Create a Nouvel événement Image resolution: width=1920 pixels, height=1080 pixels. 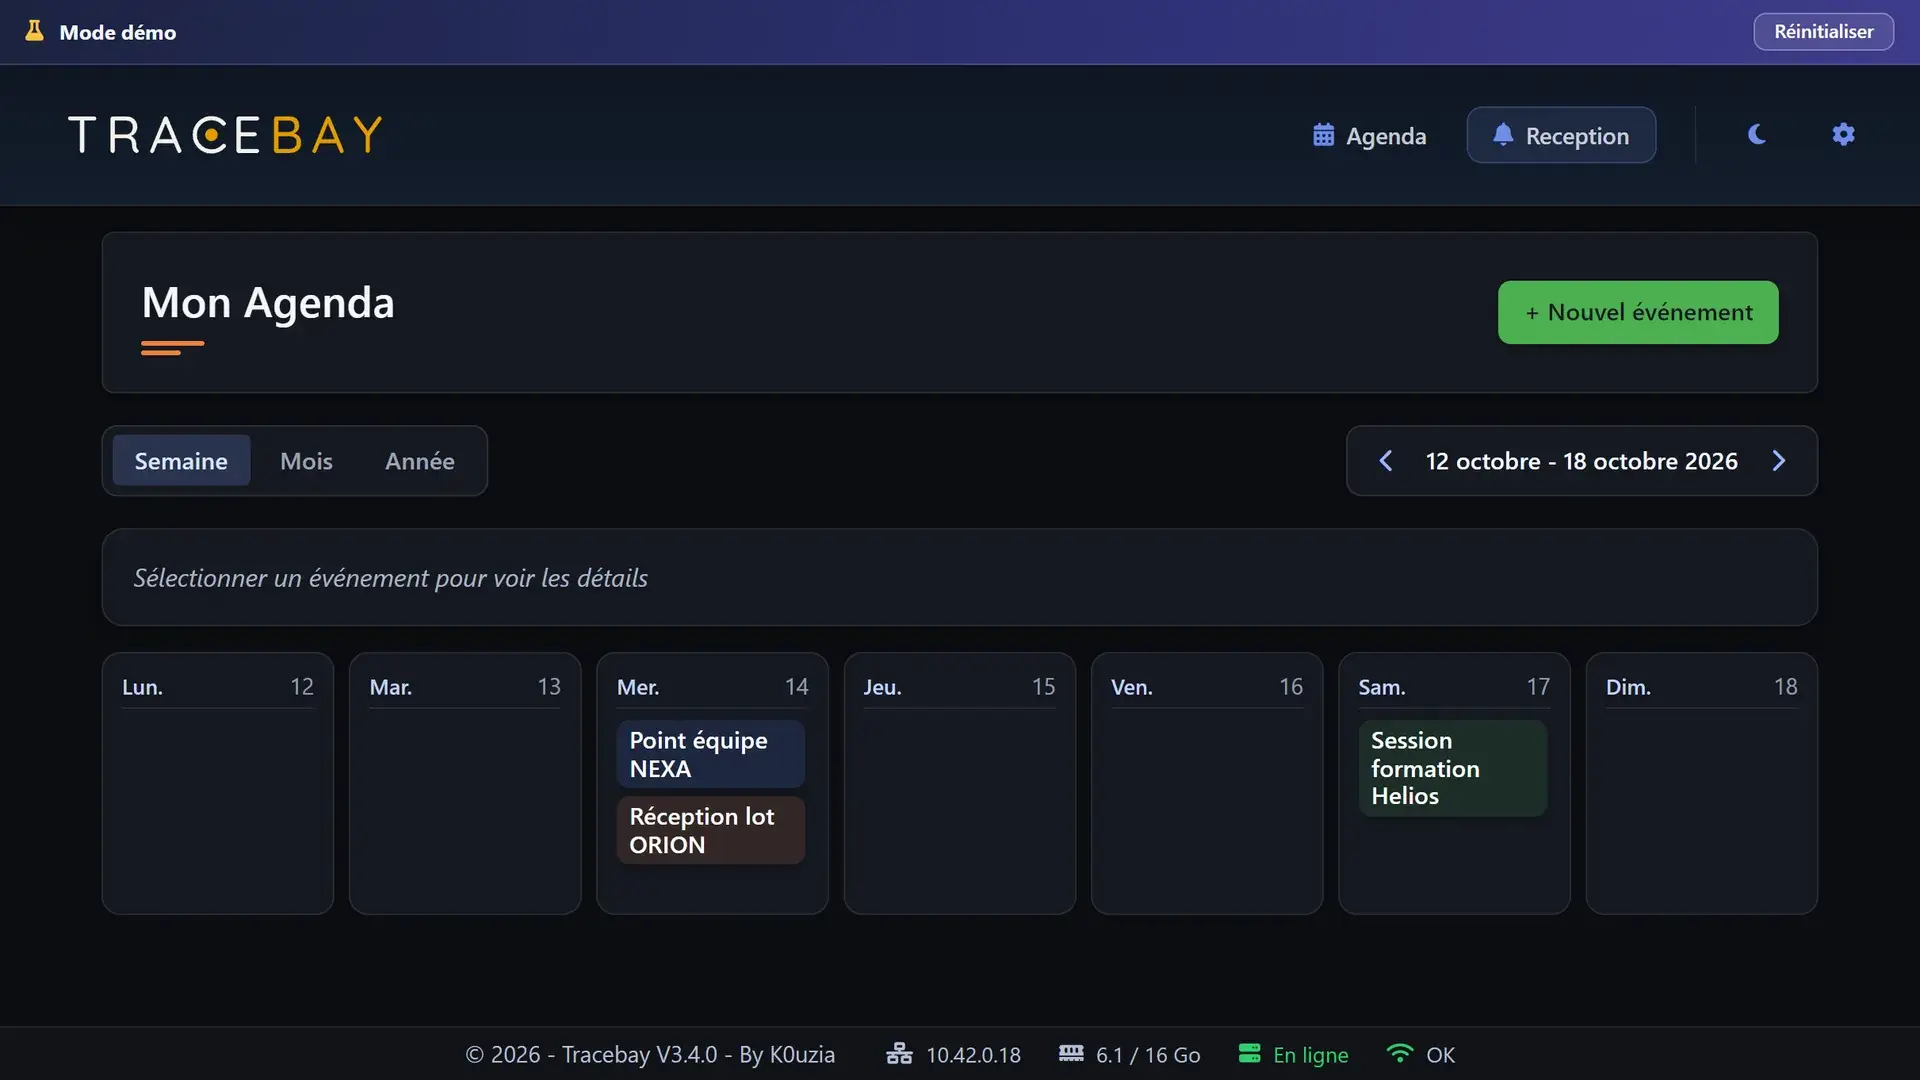[1638, 312]
